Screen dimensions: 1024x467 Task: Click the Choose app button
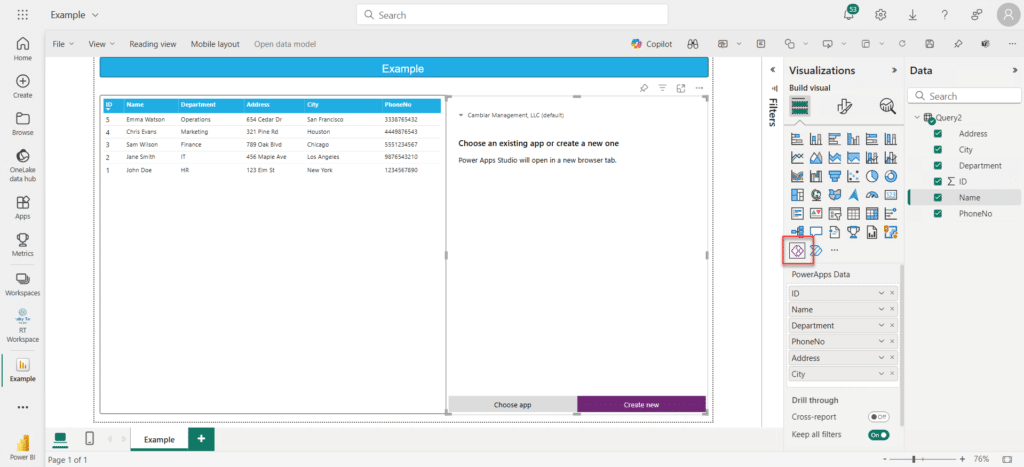[x=512, y=405]
